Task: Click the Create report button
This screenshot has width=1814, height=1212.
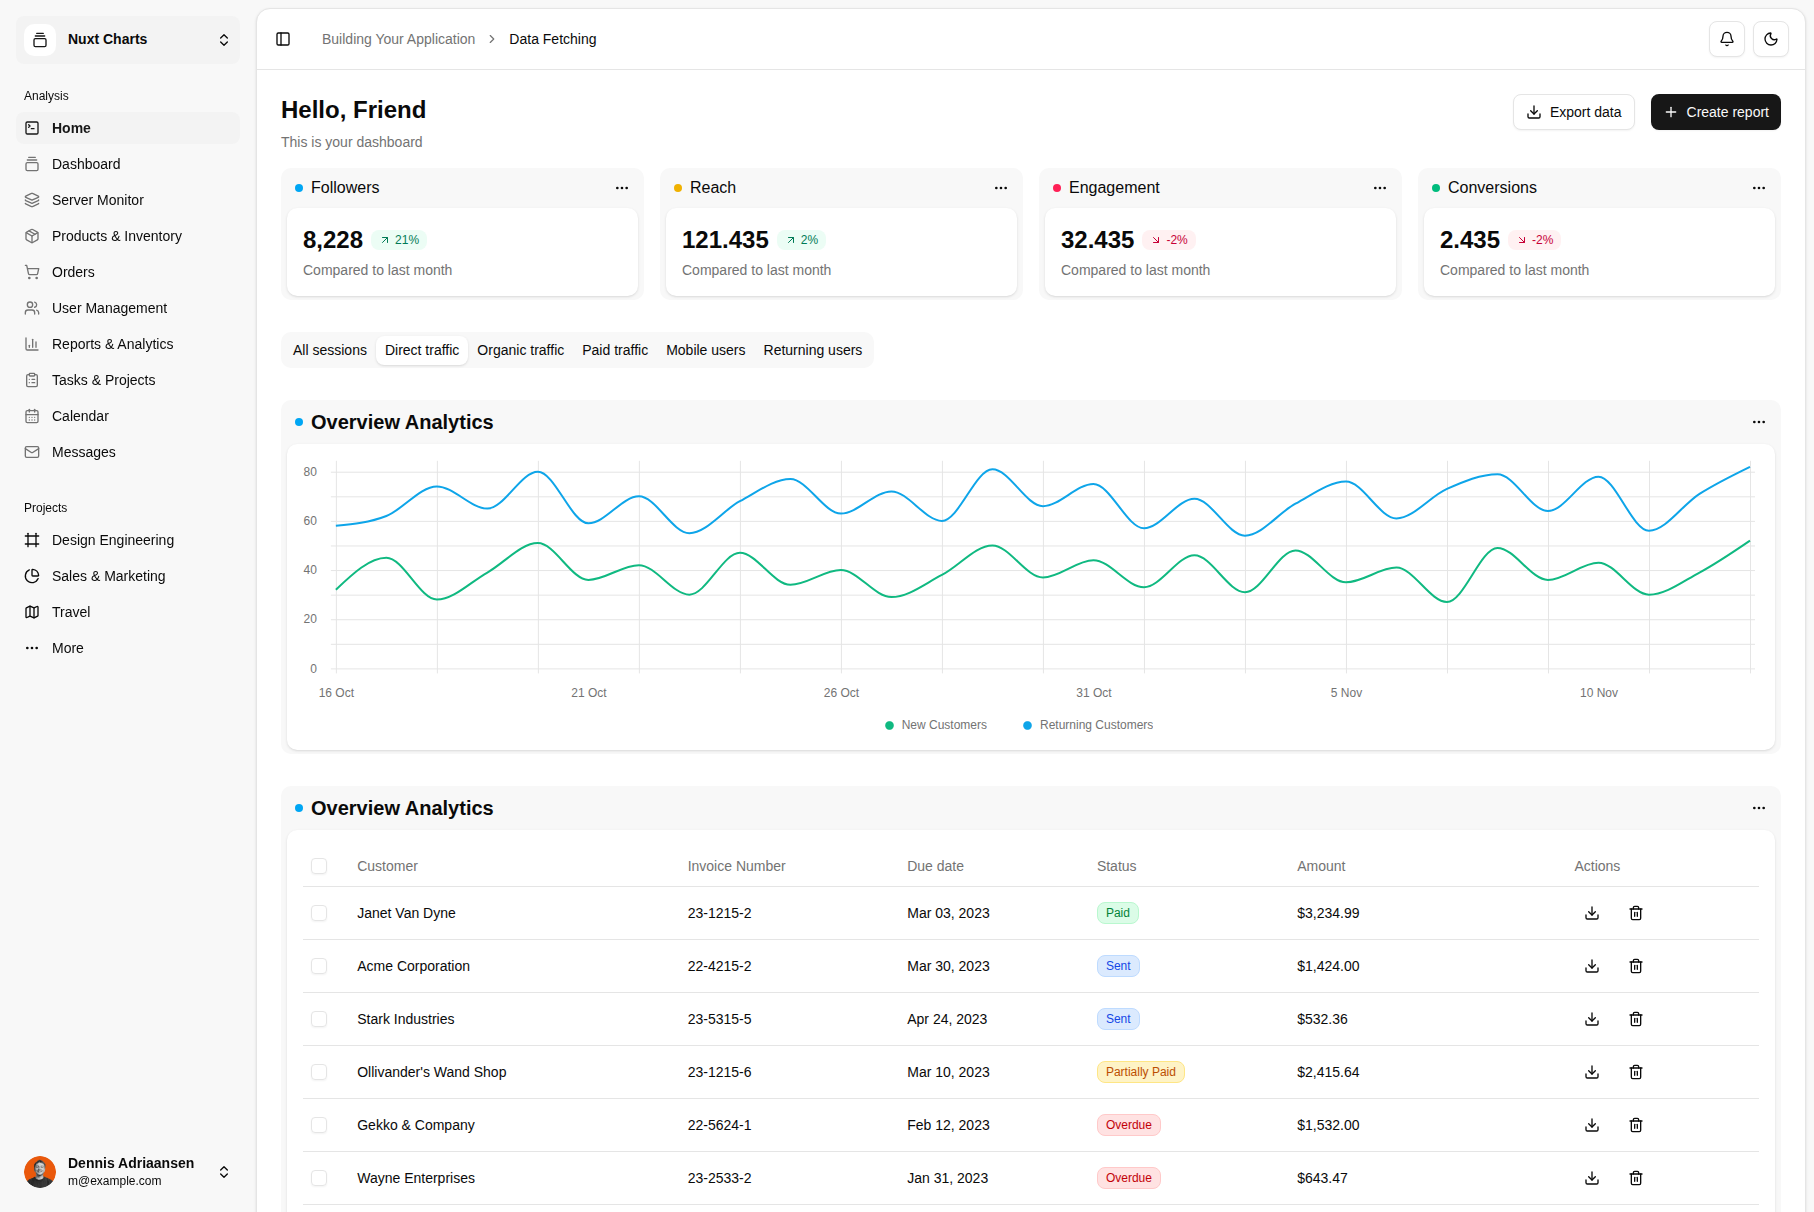Action: click(1715, 112)
